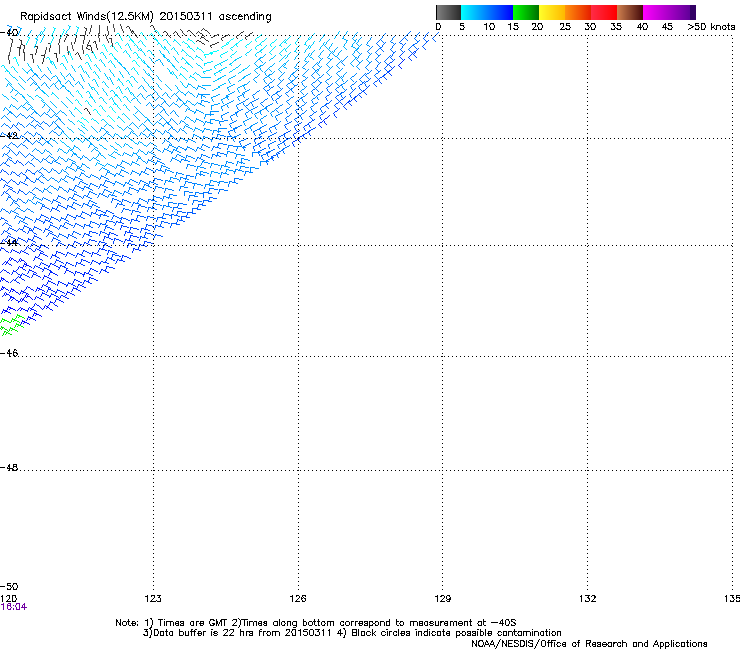Click the 129 longitude axis label
The width and height of the screenshot is (740, 650).
pyautogui.click(x=443, y=599)
